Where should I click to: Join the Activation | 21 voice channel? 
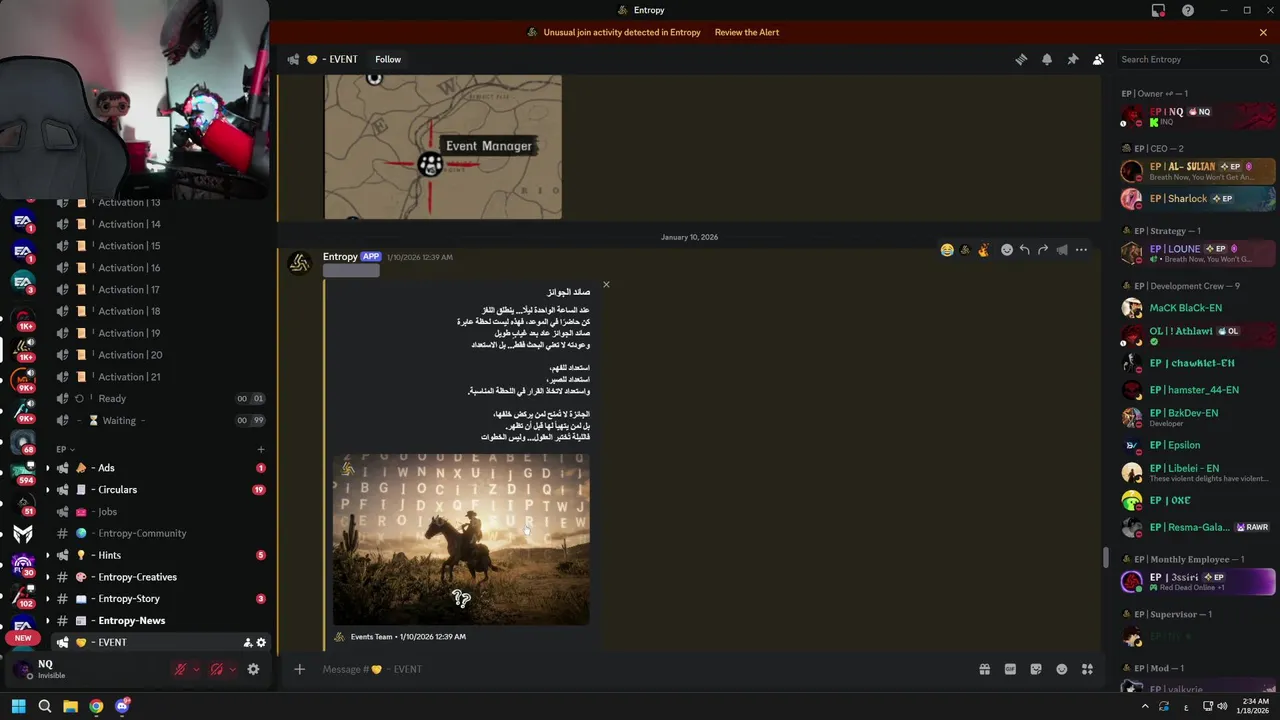tap(160, 377)
